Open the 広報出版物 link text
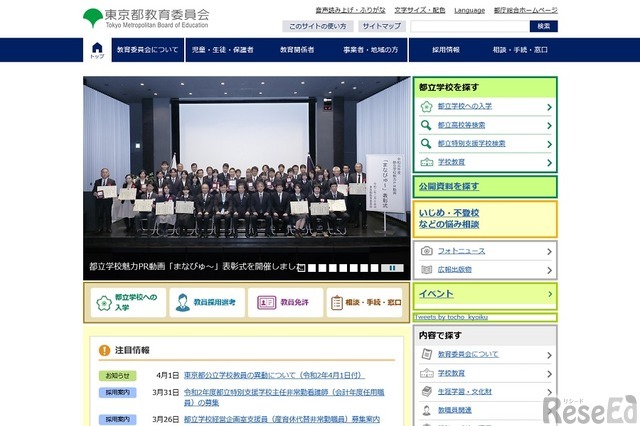Viewport: 640px width, 426px height. coord(455,269)
